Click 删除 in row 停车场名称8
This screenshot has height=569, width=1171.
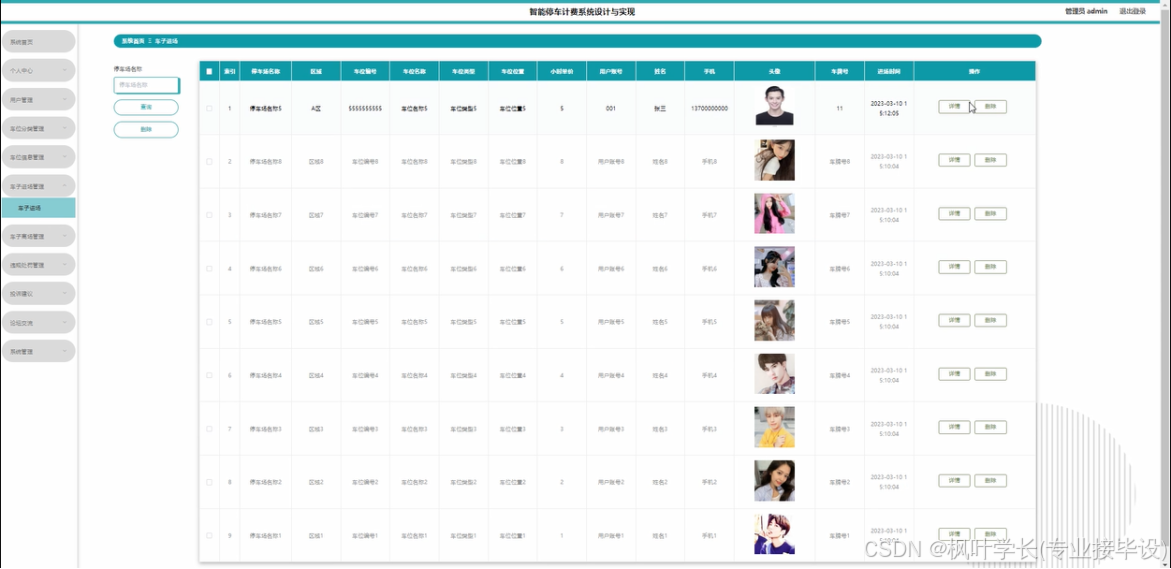(x=990, y=160)
